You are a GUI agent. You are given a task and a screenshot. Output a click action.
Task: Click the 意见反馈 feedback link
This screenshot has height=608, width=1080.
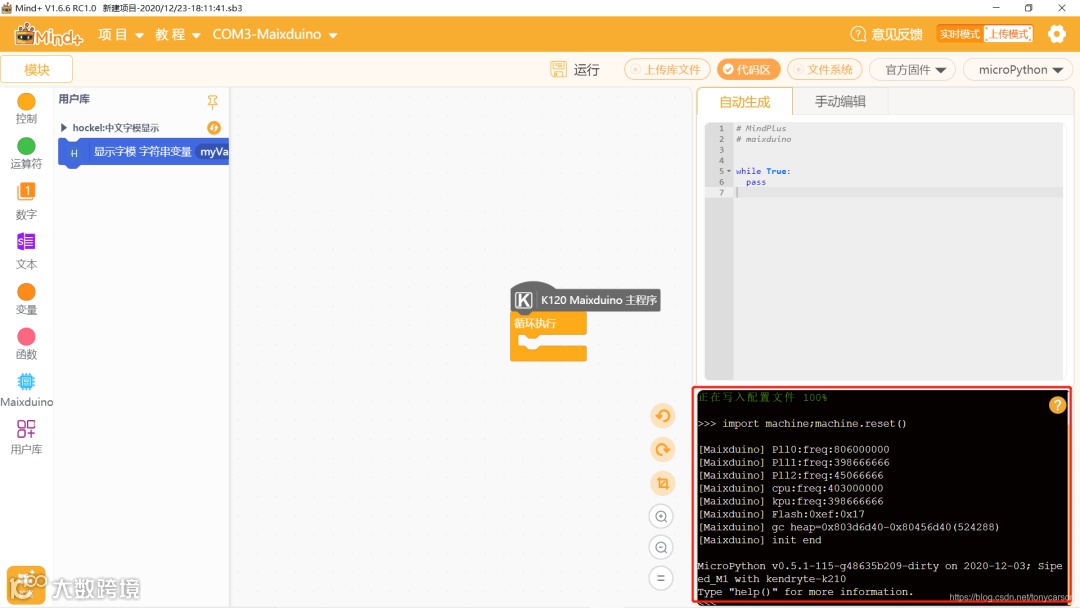coord(897,34)
